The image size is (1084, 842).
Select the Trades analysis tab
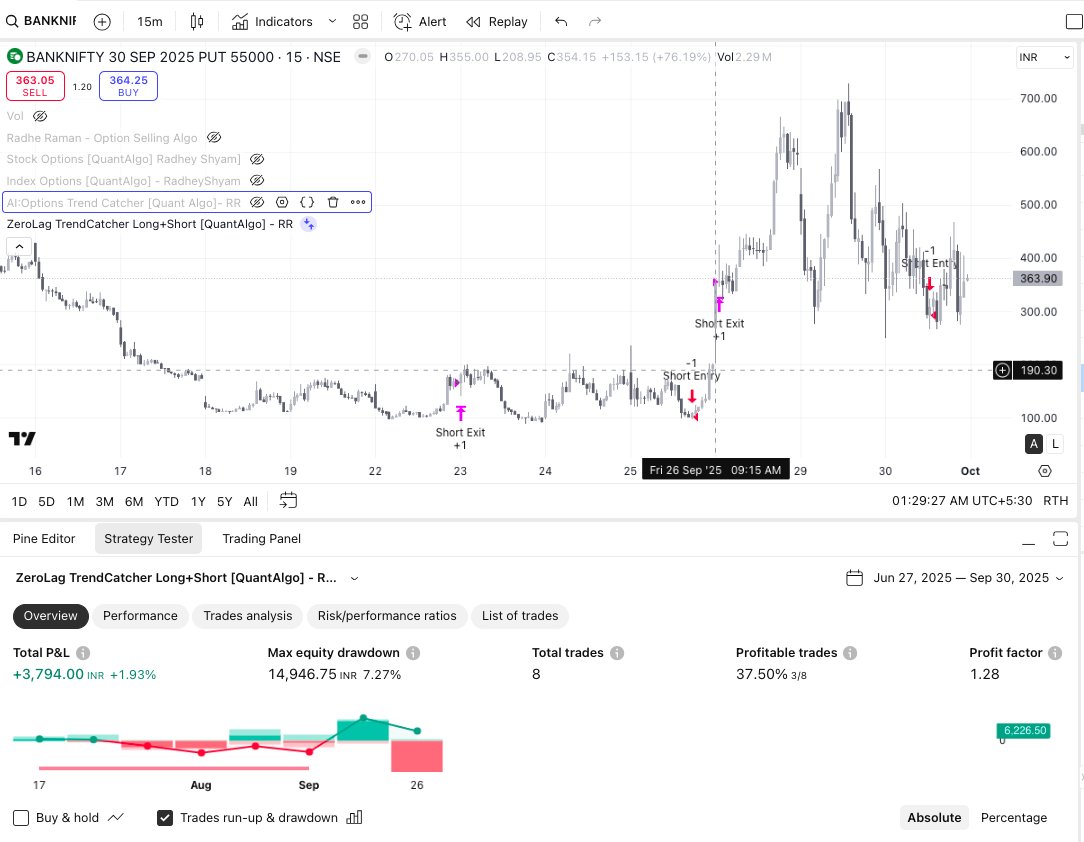pos(247,616)
